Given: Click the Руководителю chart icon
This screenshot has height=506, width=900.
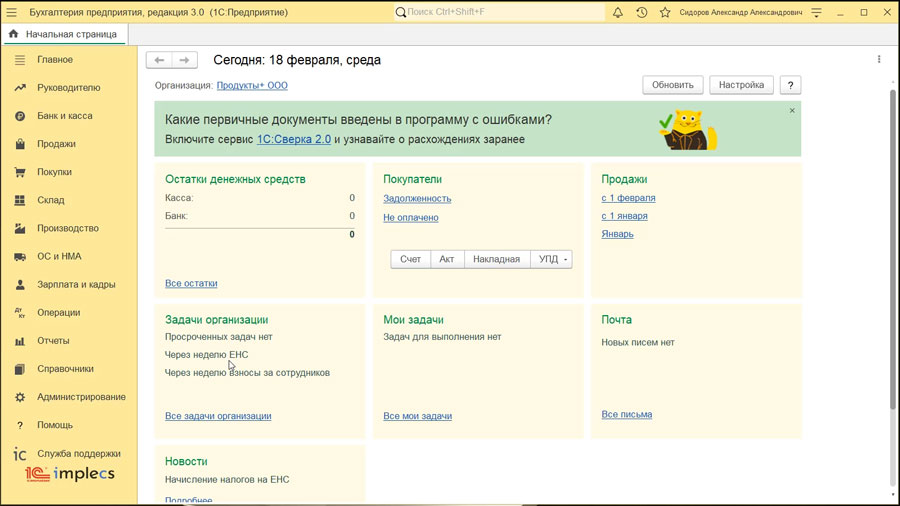Looking at the screenshot, I should tap(20, 88).
